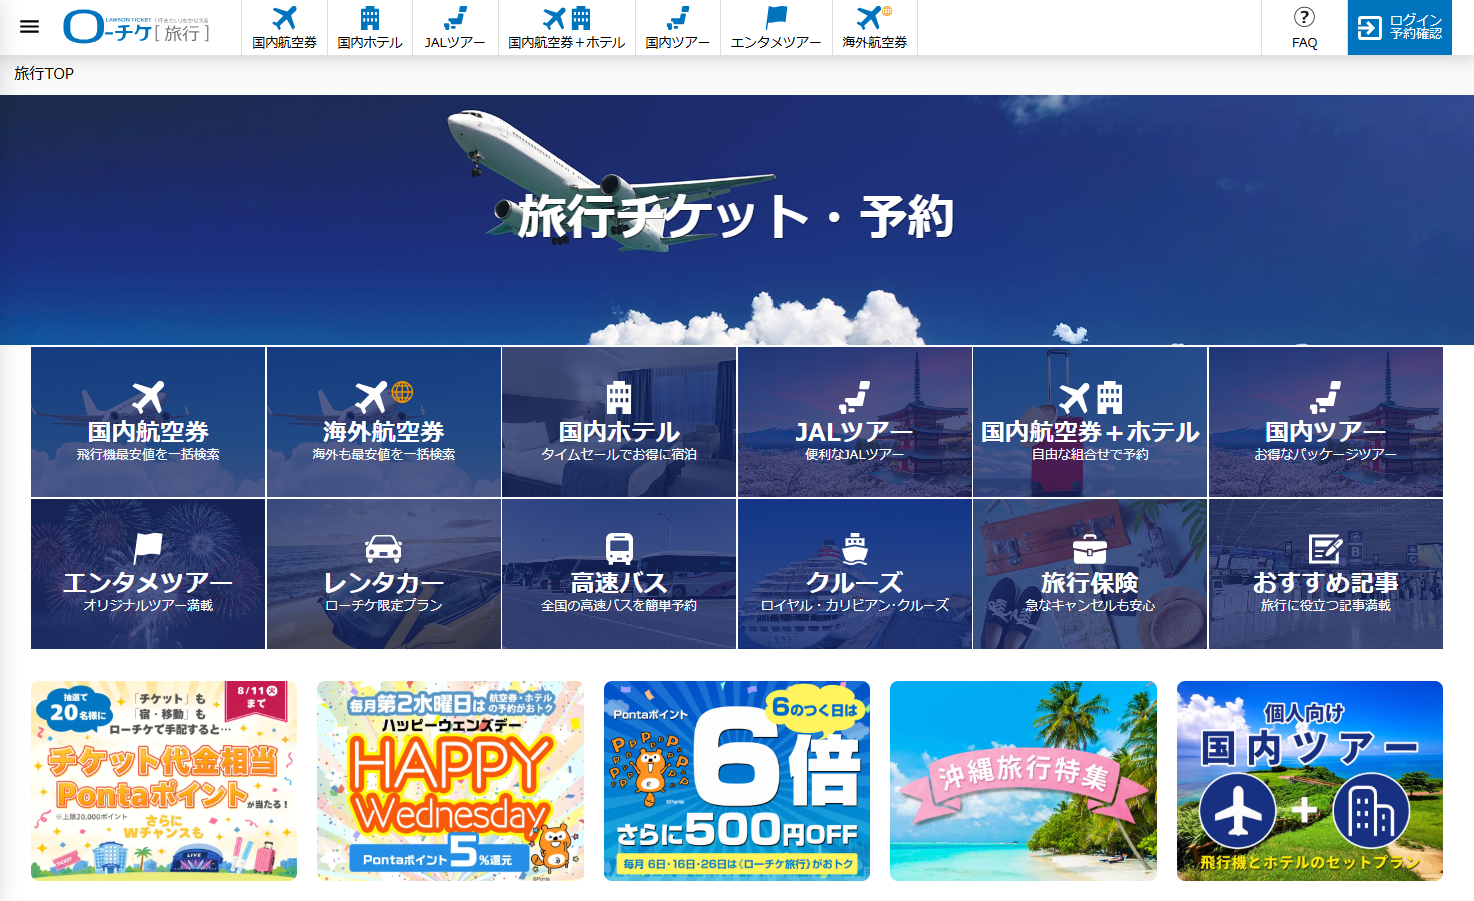Click the 国内航空券+ホテル icon in navbar
Screen dimensions: 1474x901
click(567, 18)
